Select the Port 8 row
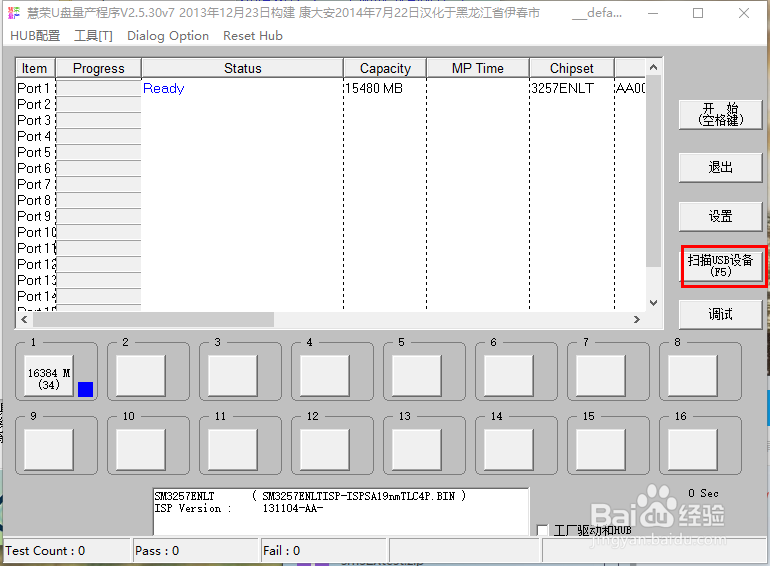 point(331,200)
